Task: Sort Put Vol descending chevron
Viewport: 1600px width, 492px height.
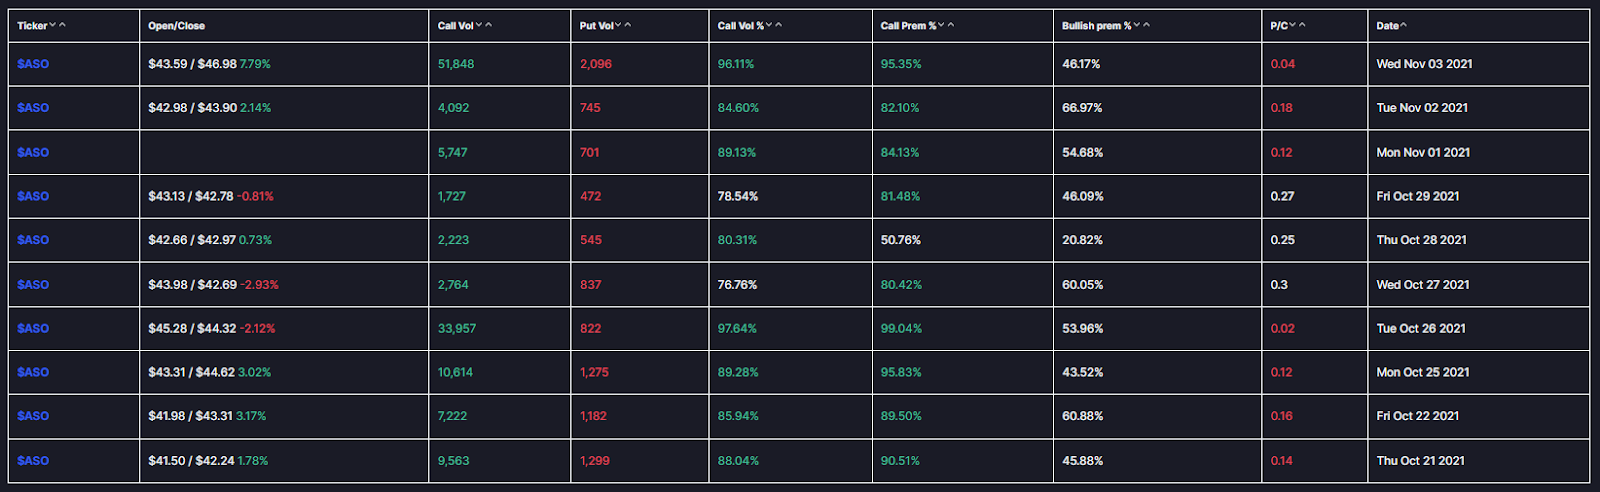Action: tap(618, 25)
